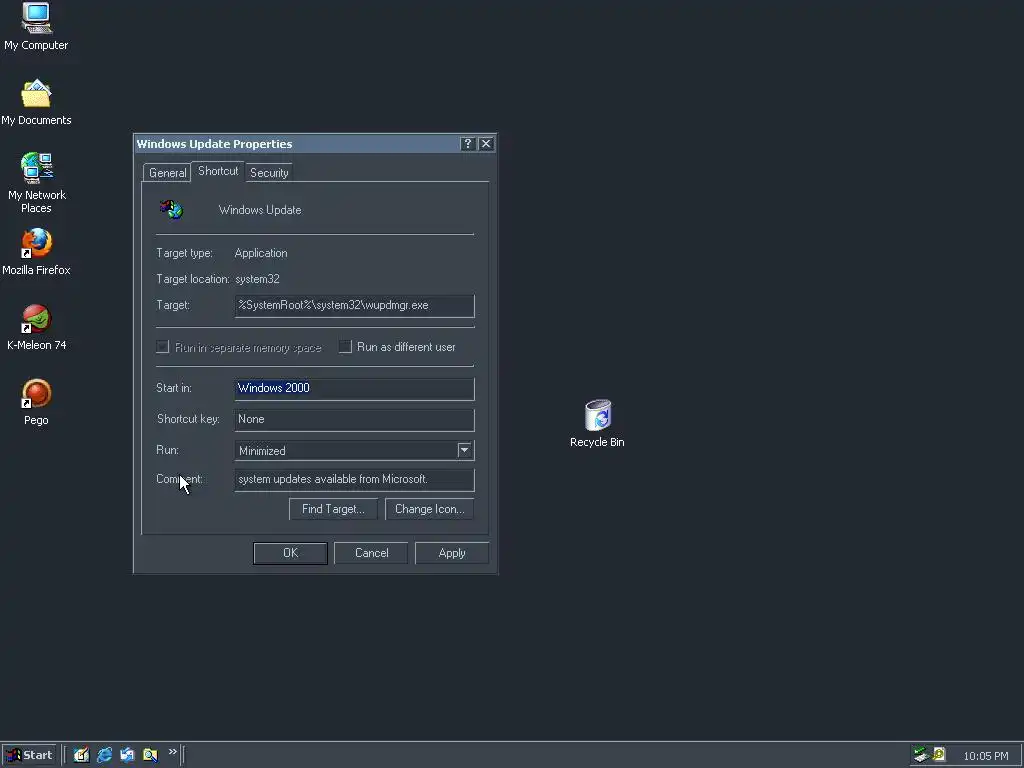Viewport: 1024px width, 768px height.
Task: Click the Start in field
Action: click(x=355, y=389)
